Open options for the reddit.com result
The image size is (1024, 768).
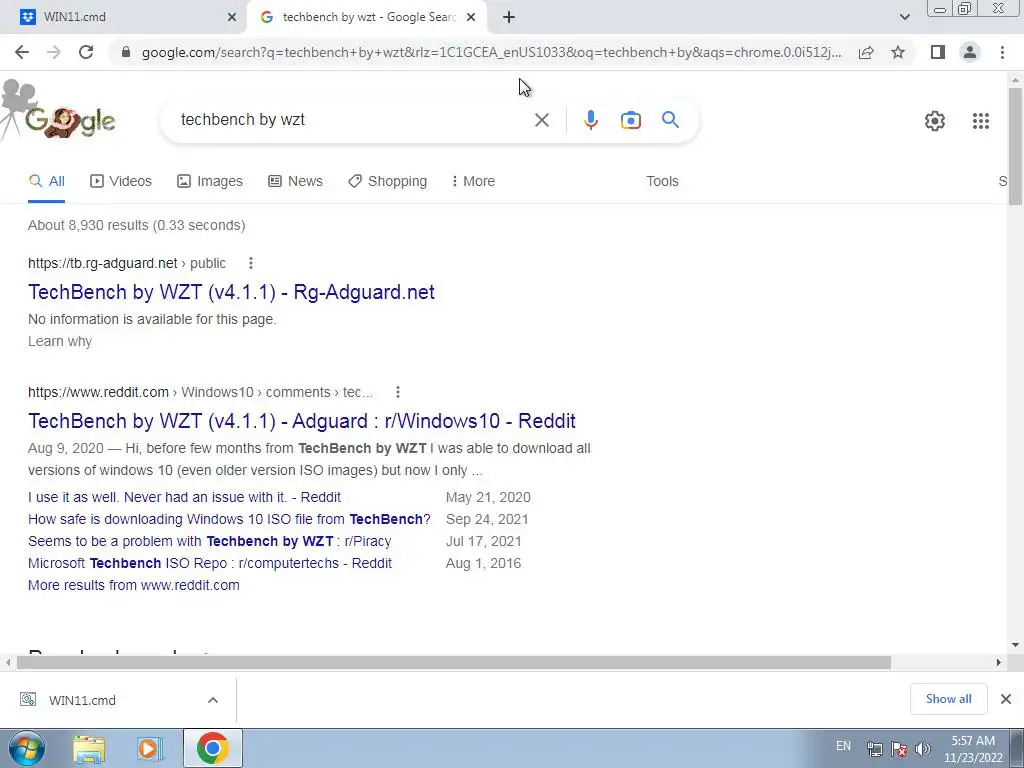[x=398, y=392]
